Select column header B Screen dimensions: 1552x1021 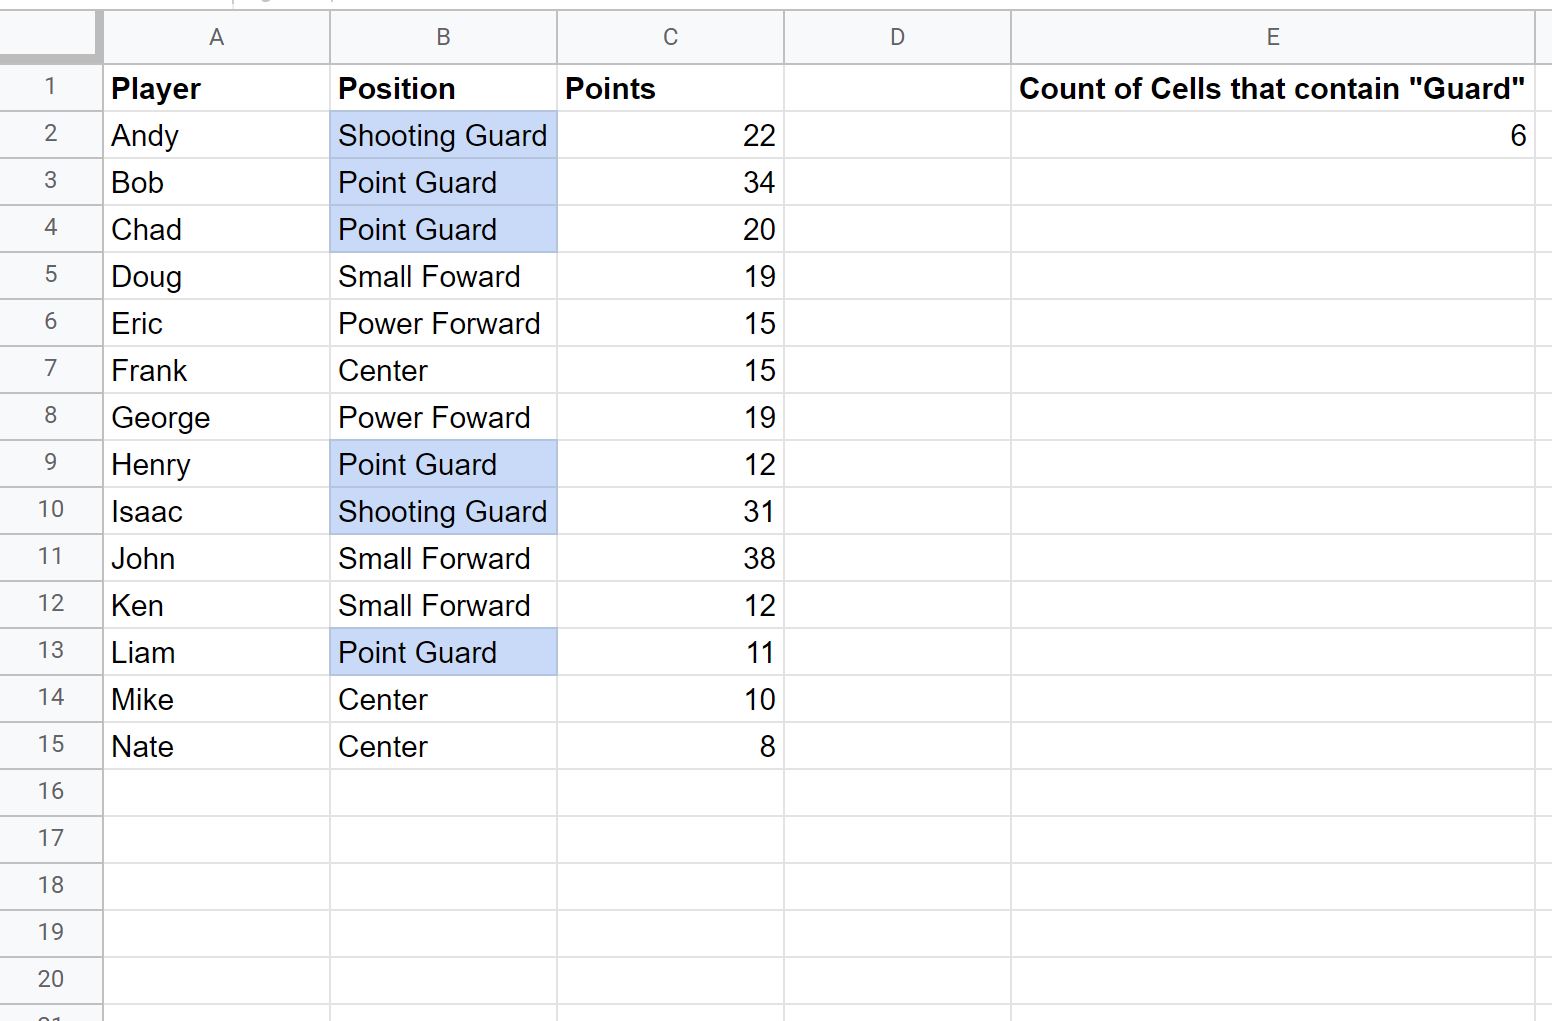(x=443, y=36)
